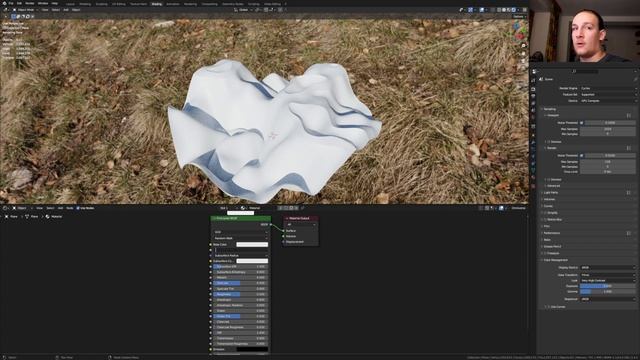Screen dimensions: 640x360
Task: Click the Render Time Limit field
Action: coord(608,172)
